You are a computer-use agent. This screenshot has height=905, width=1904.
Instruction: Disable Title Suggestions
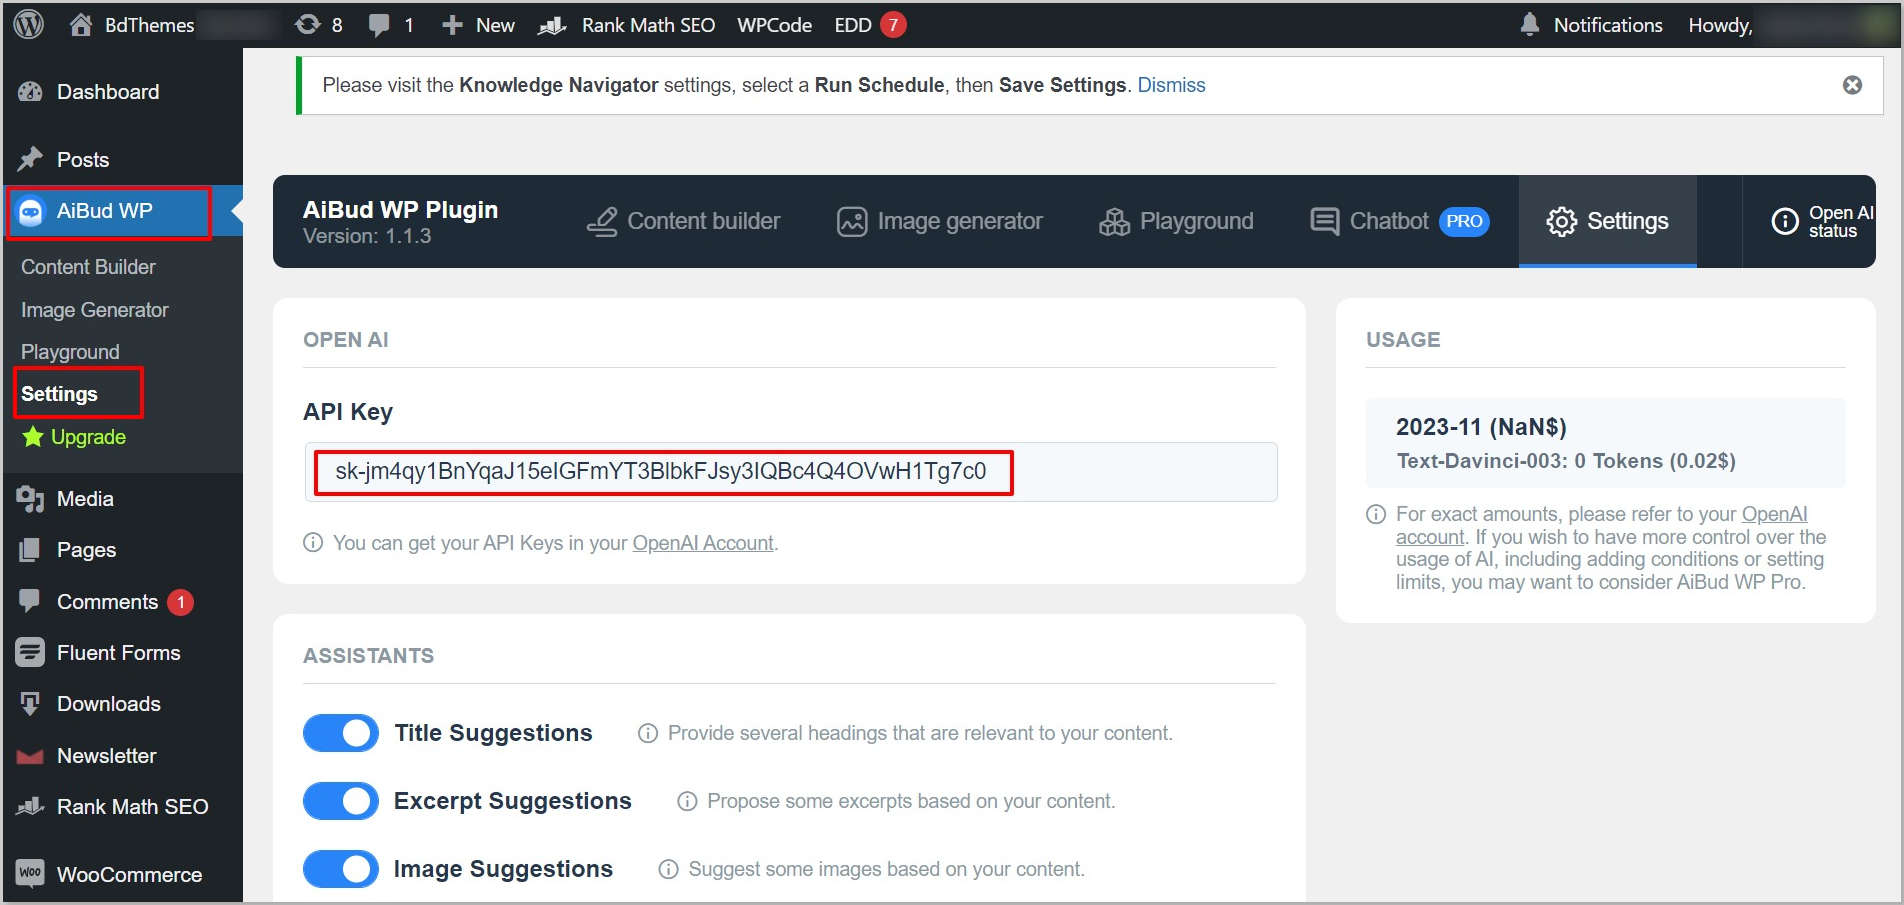click(339, 732)
